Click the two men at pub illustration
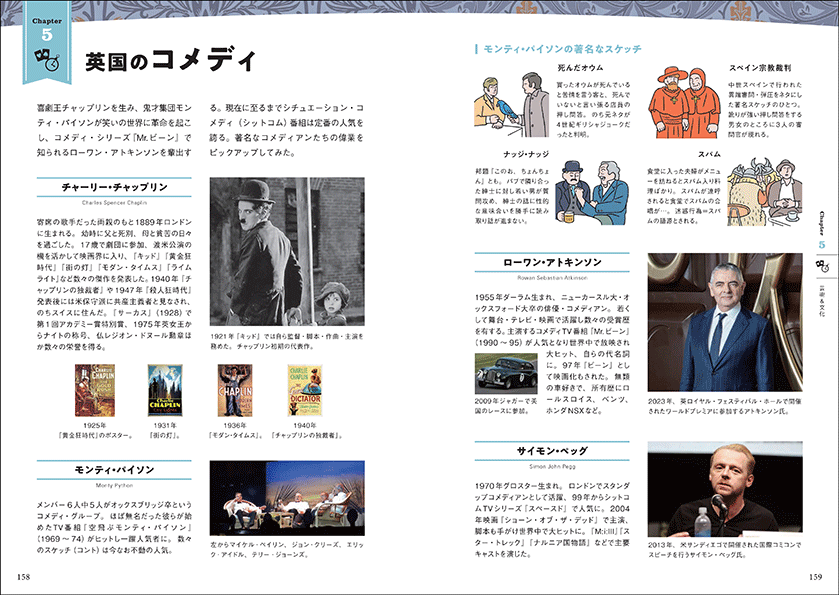The width and height of the screenshot is (839, 595). click(591, 193)
